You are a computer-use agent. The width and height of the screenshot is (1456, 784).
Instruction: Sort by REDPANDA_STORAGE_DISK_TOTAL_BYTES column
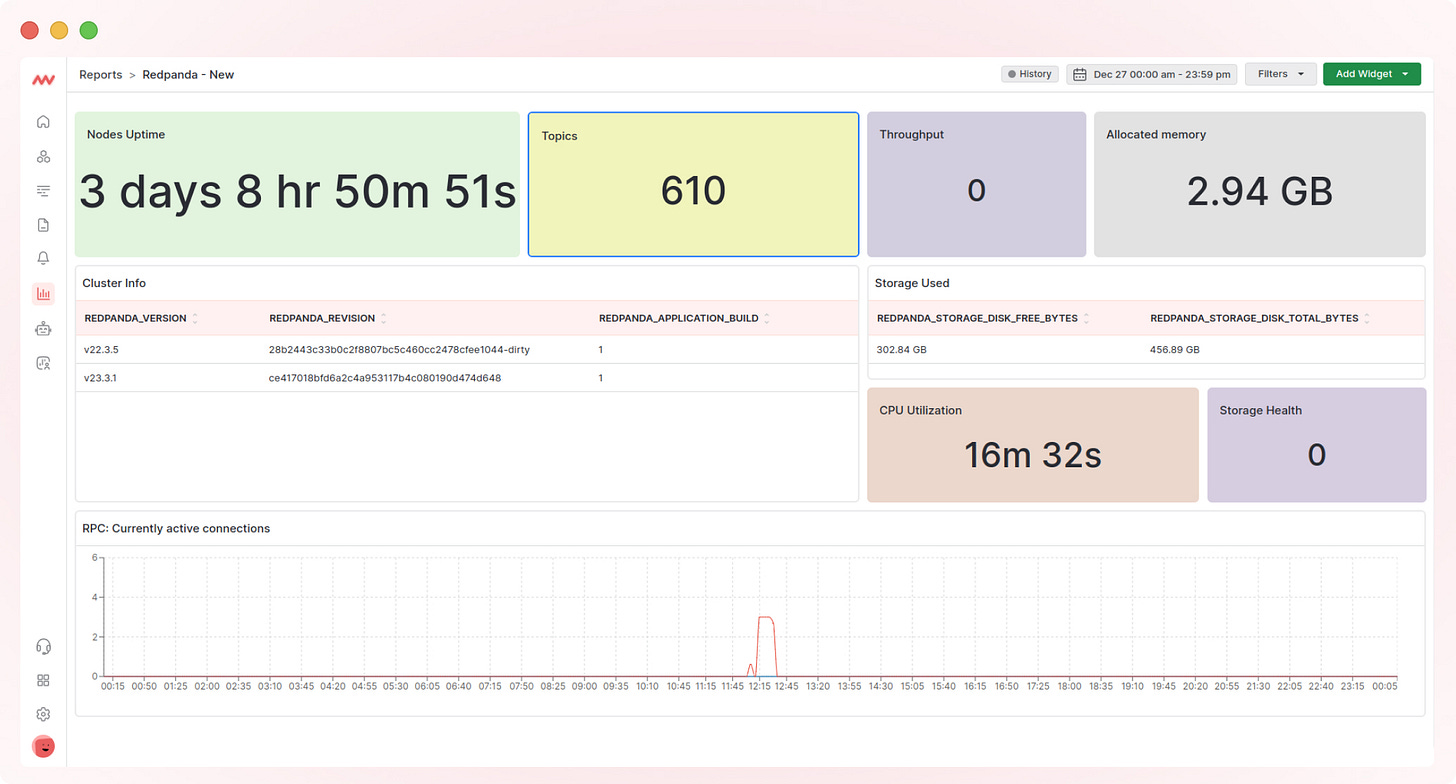tap(1260, 318)
